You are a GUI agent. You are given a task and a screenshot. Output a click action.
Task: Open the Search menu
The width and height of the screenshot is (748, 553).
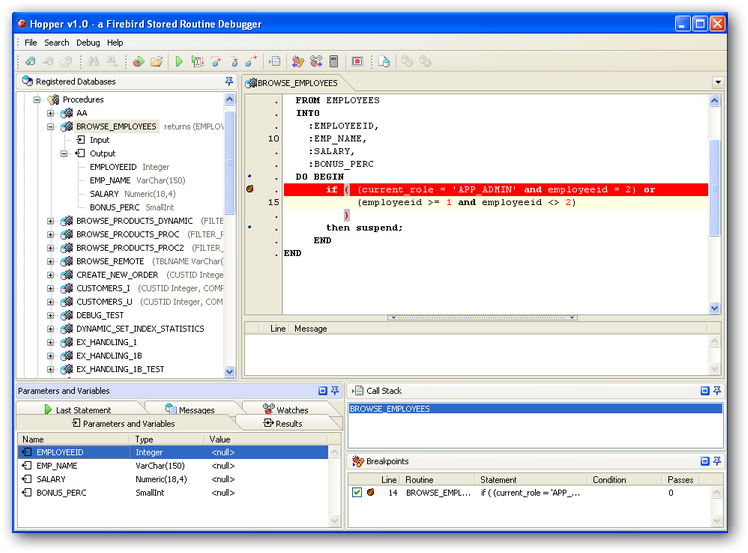pos(57,42)
